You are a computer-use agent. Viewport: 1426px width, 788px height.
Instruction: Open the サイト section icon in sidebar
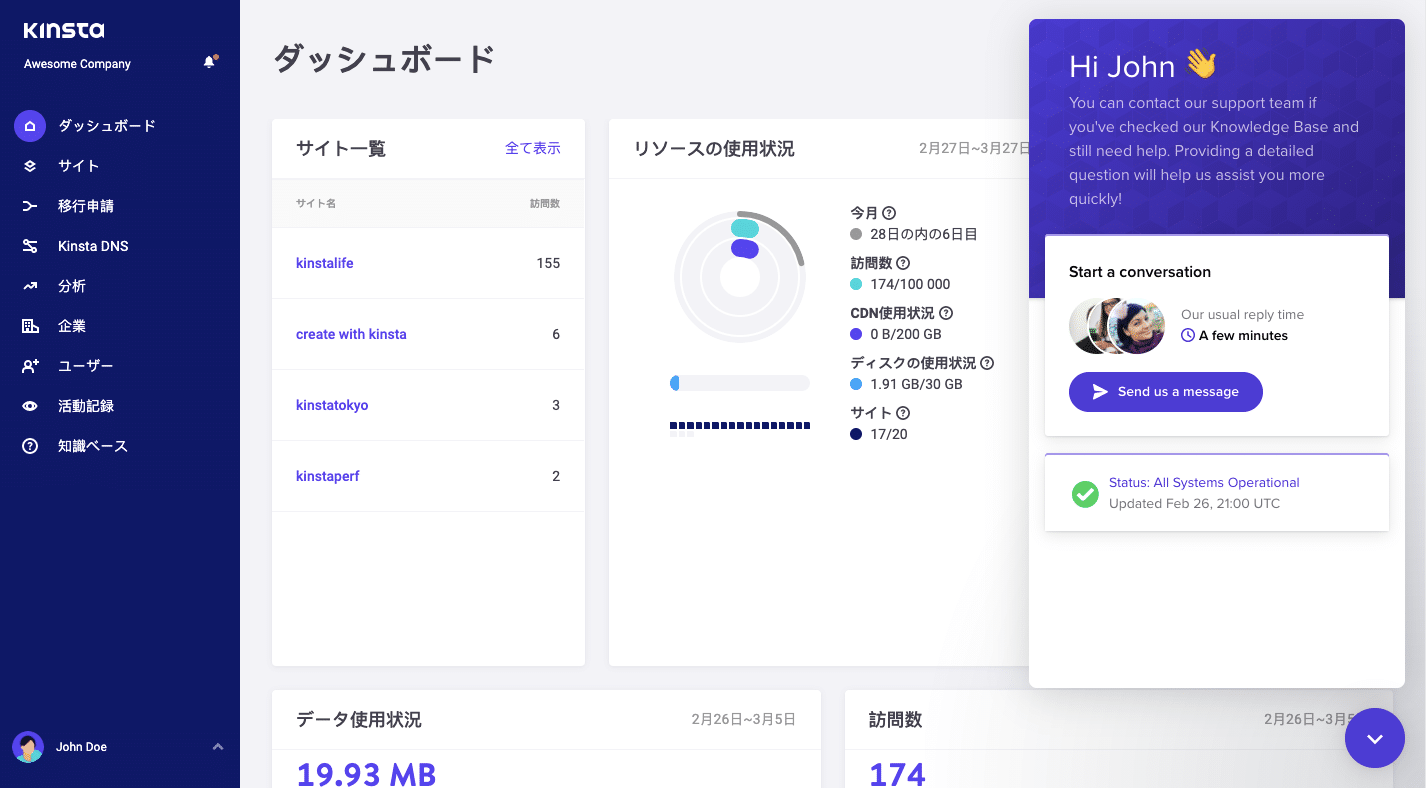(x=30, y=165)
